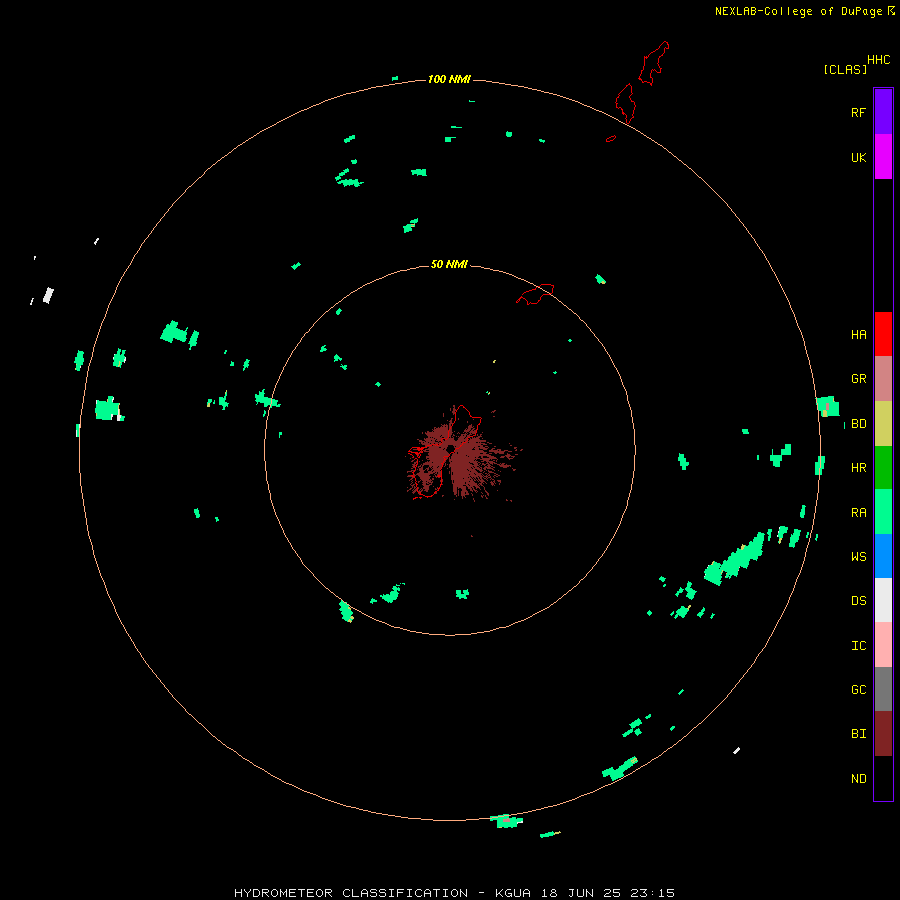Click the 'UK' legend label
This screenshot has width=900, height=900.
858,157
